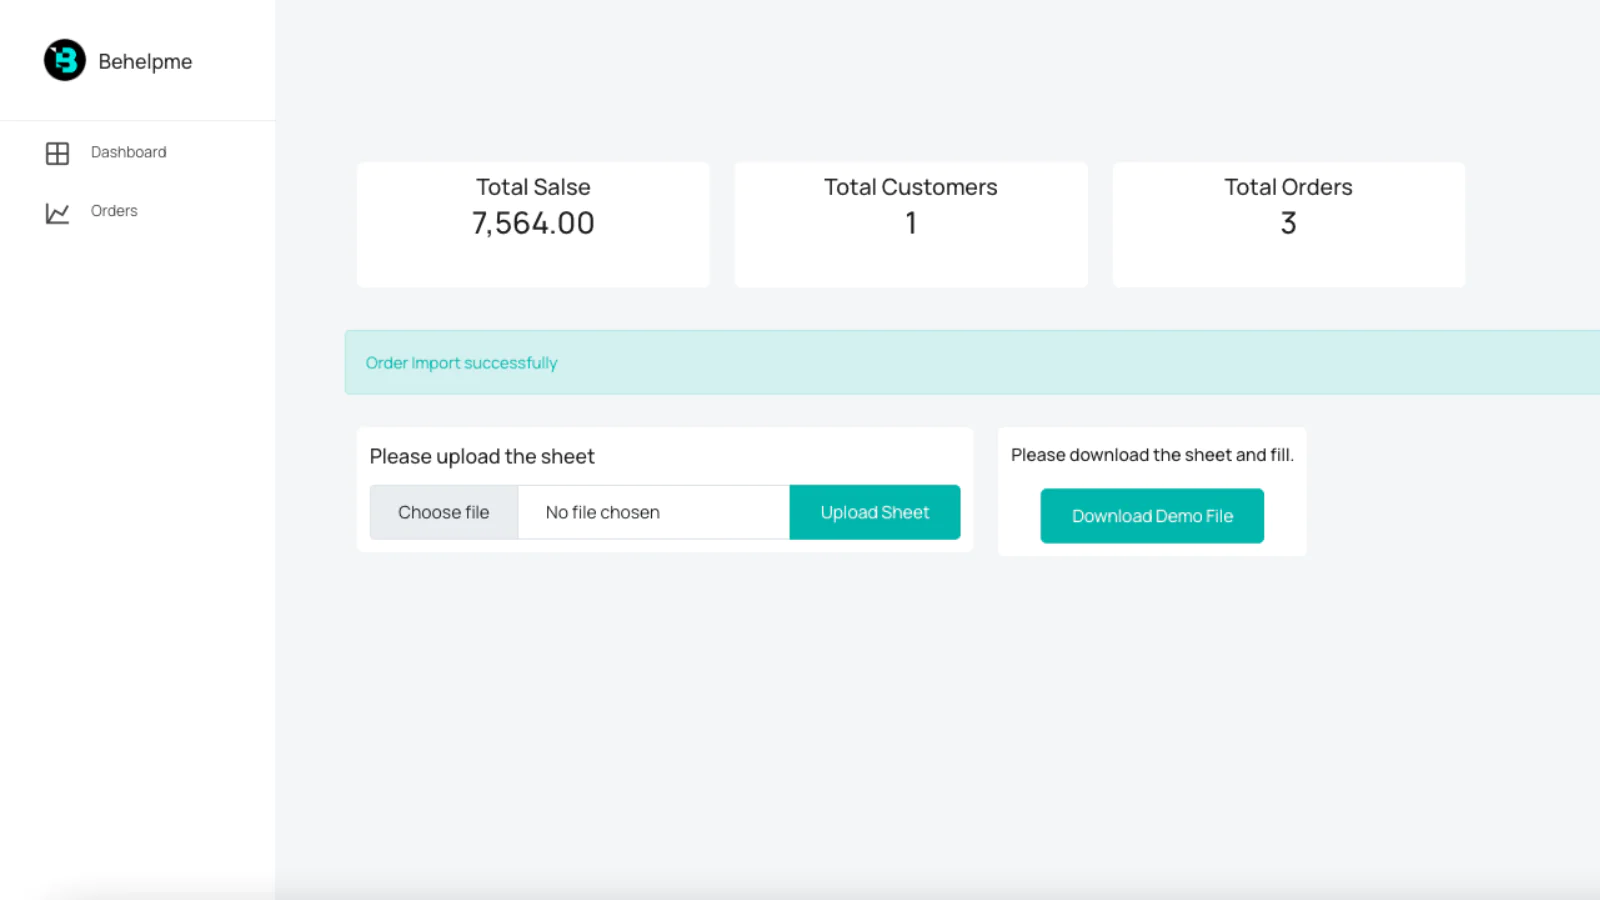
Task: Go to the Orders menu label
Action: 114,211
